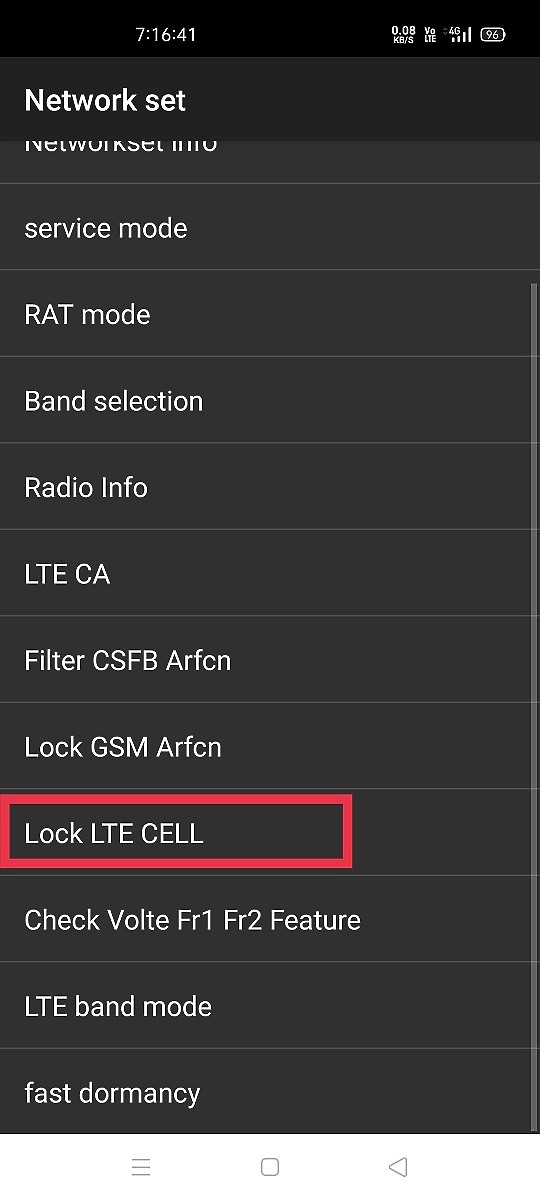
Task: Open Radio Info entry
Action: [270, 486]
